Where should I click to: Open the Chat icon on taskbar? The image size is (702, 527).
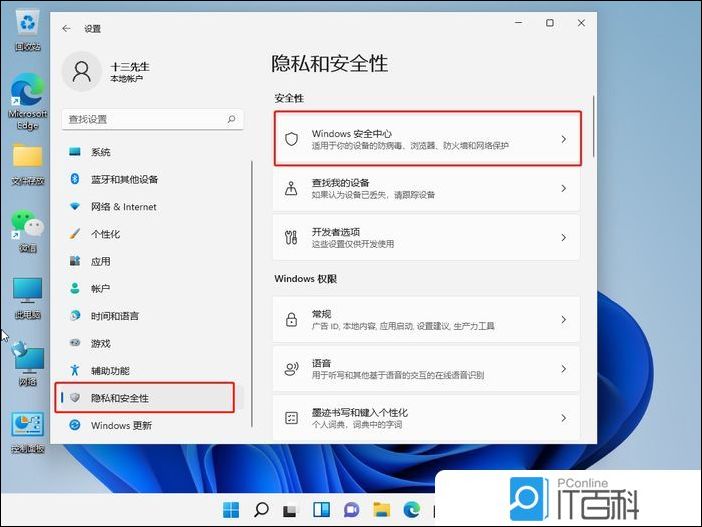coord(351,510)
